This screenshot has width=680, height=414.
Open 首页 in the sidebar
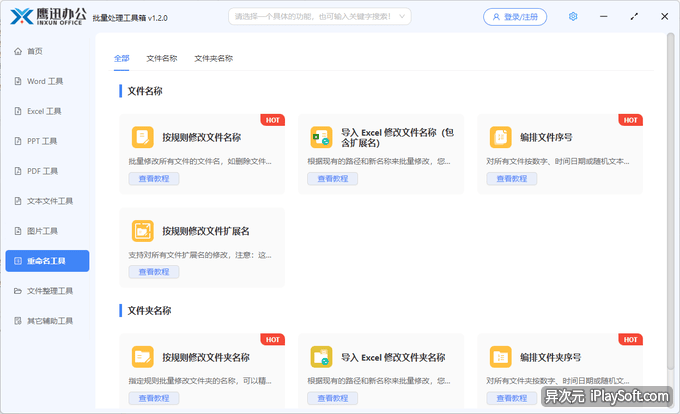pos(47,51)
